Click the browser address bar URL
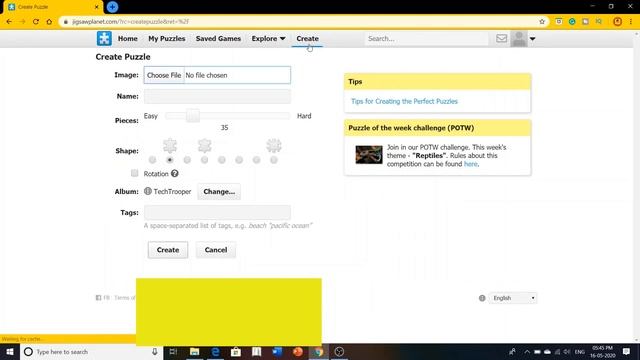 pyautogui.click(x=131, y=22)
